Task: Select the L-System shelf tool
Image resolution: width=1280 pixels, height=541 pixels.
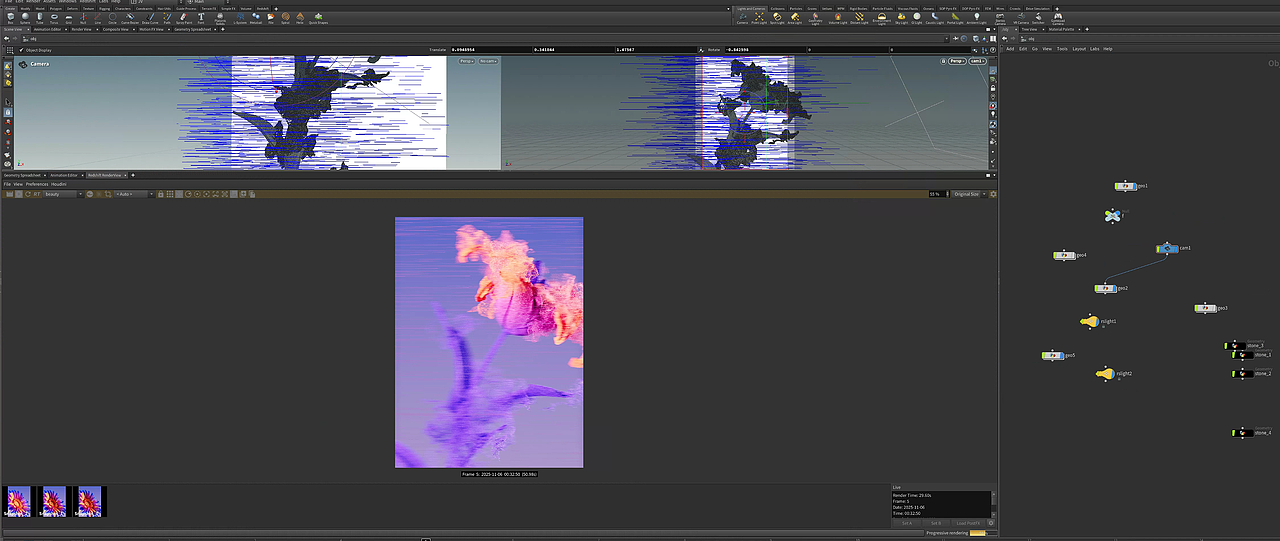Action: [x=240, y=18]
